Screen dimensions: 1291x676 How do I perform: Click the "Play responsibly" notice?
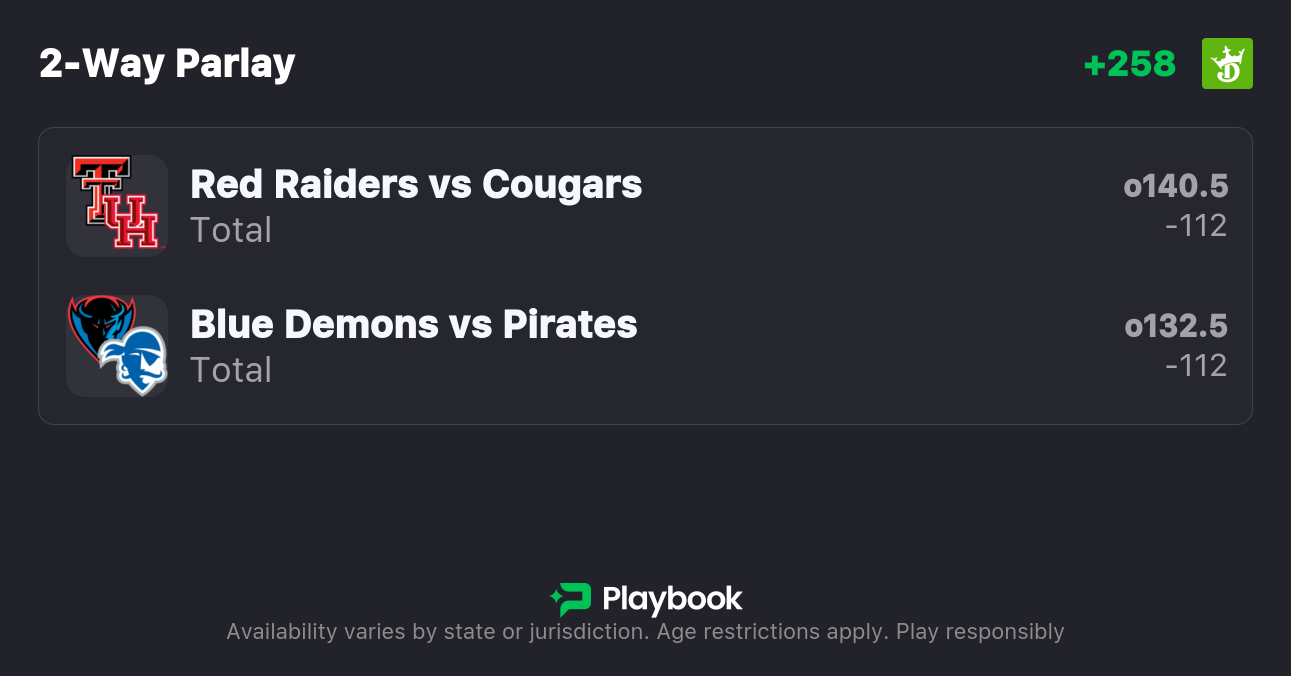coord(980,632)
